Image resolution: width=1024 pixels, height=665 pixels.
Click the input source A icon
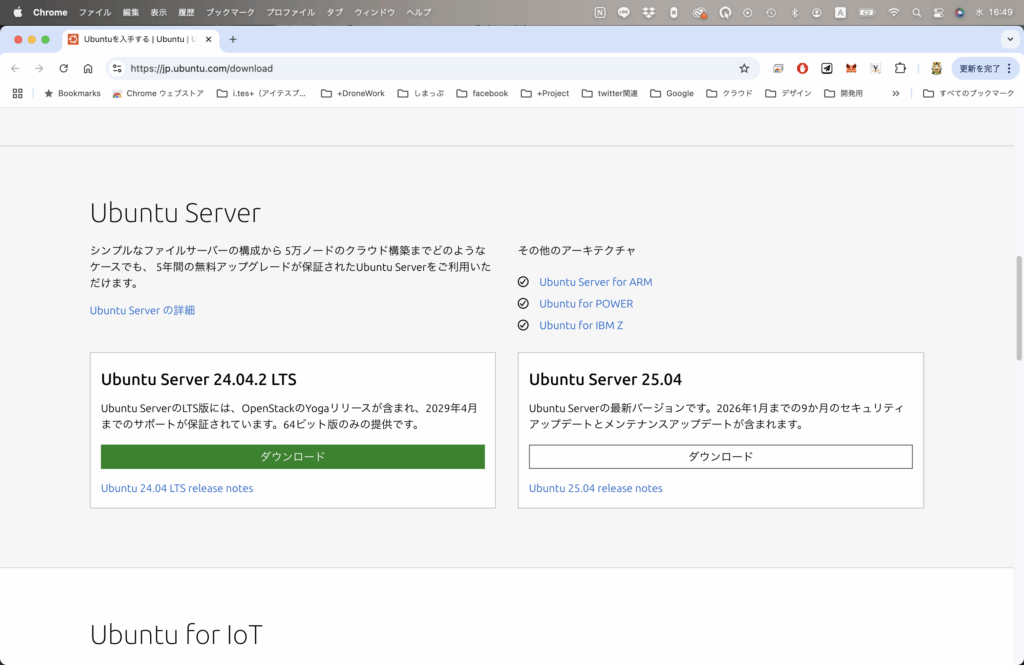pos(840,12)
